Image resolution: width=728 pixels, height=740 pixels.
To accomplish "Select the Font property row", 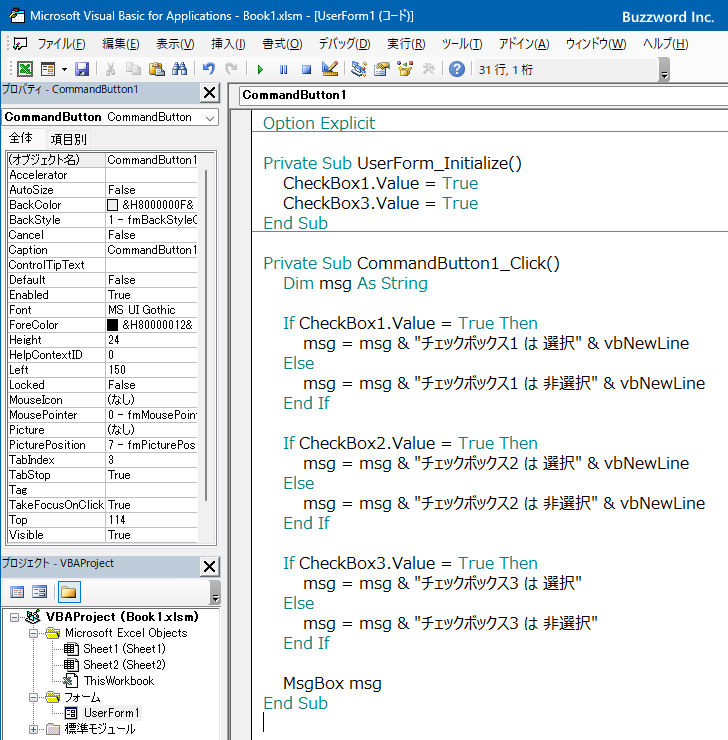I will 102,310.
